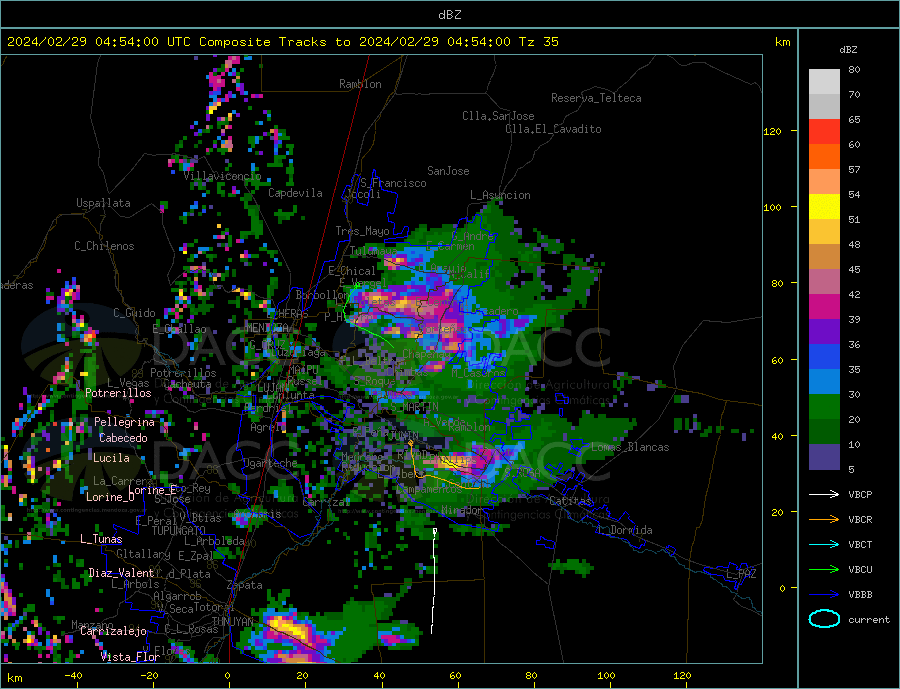Click the cyan 'current' ellipse symbol
900x689 pixels.
[824, 619]
